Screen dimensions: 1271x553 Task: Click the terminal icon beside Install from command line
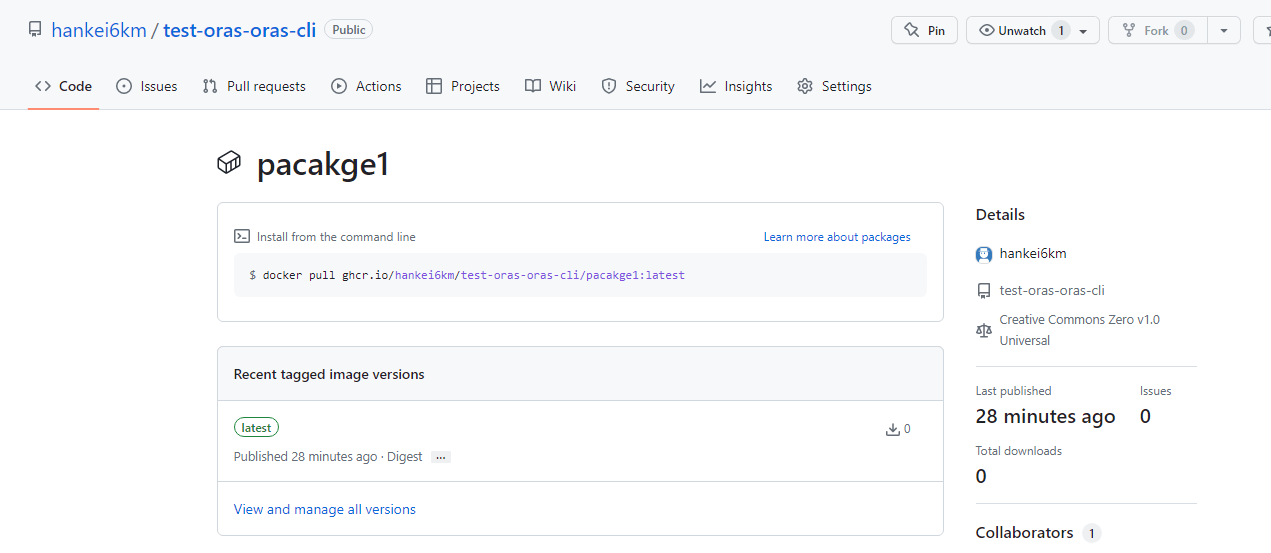[242, 237]
